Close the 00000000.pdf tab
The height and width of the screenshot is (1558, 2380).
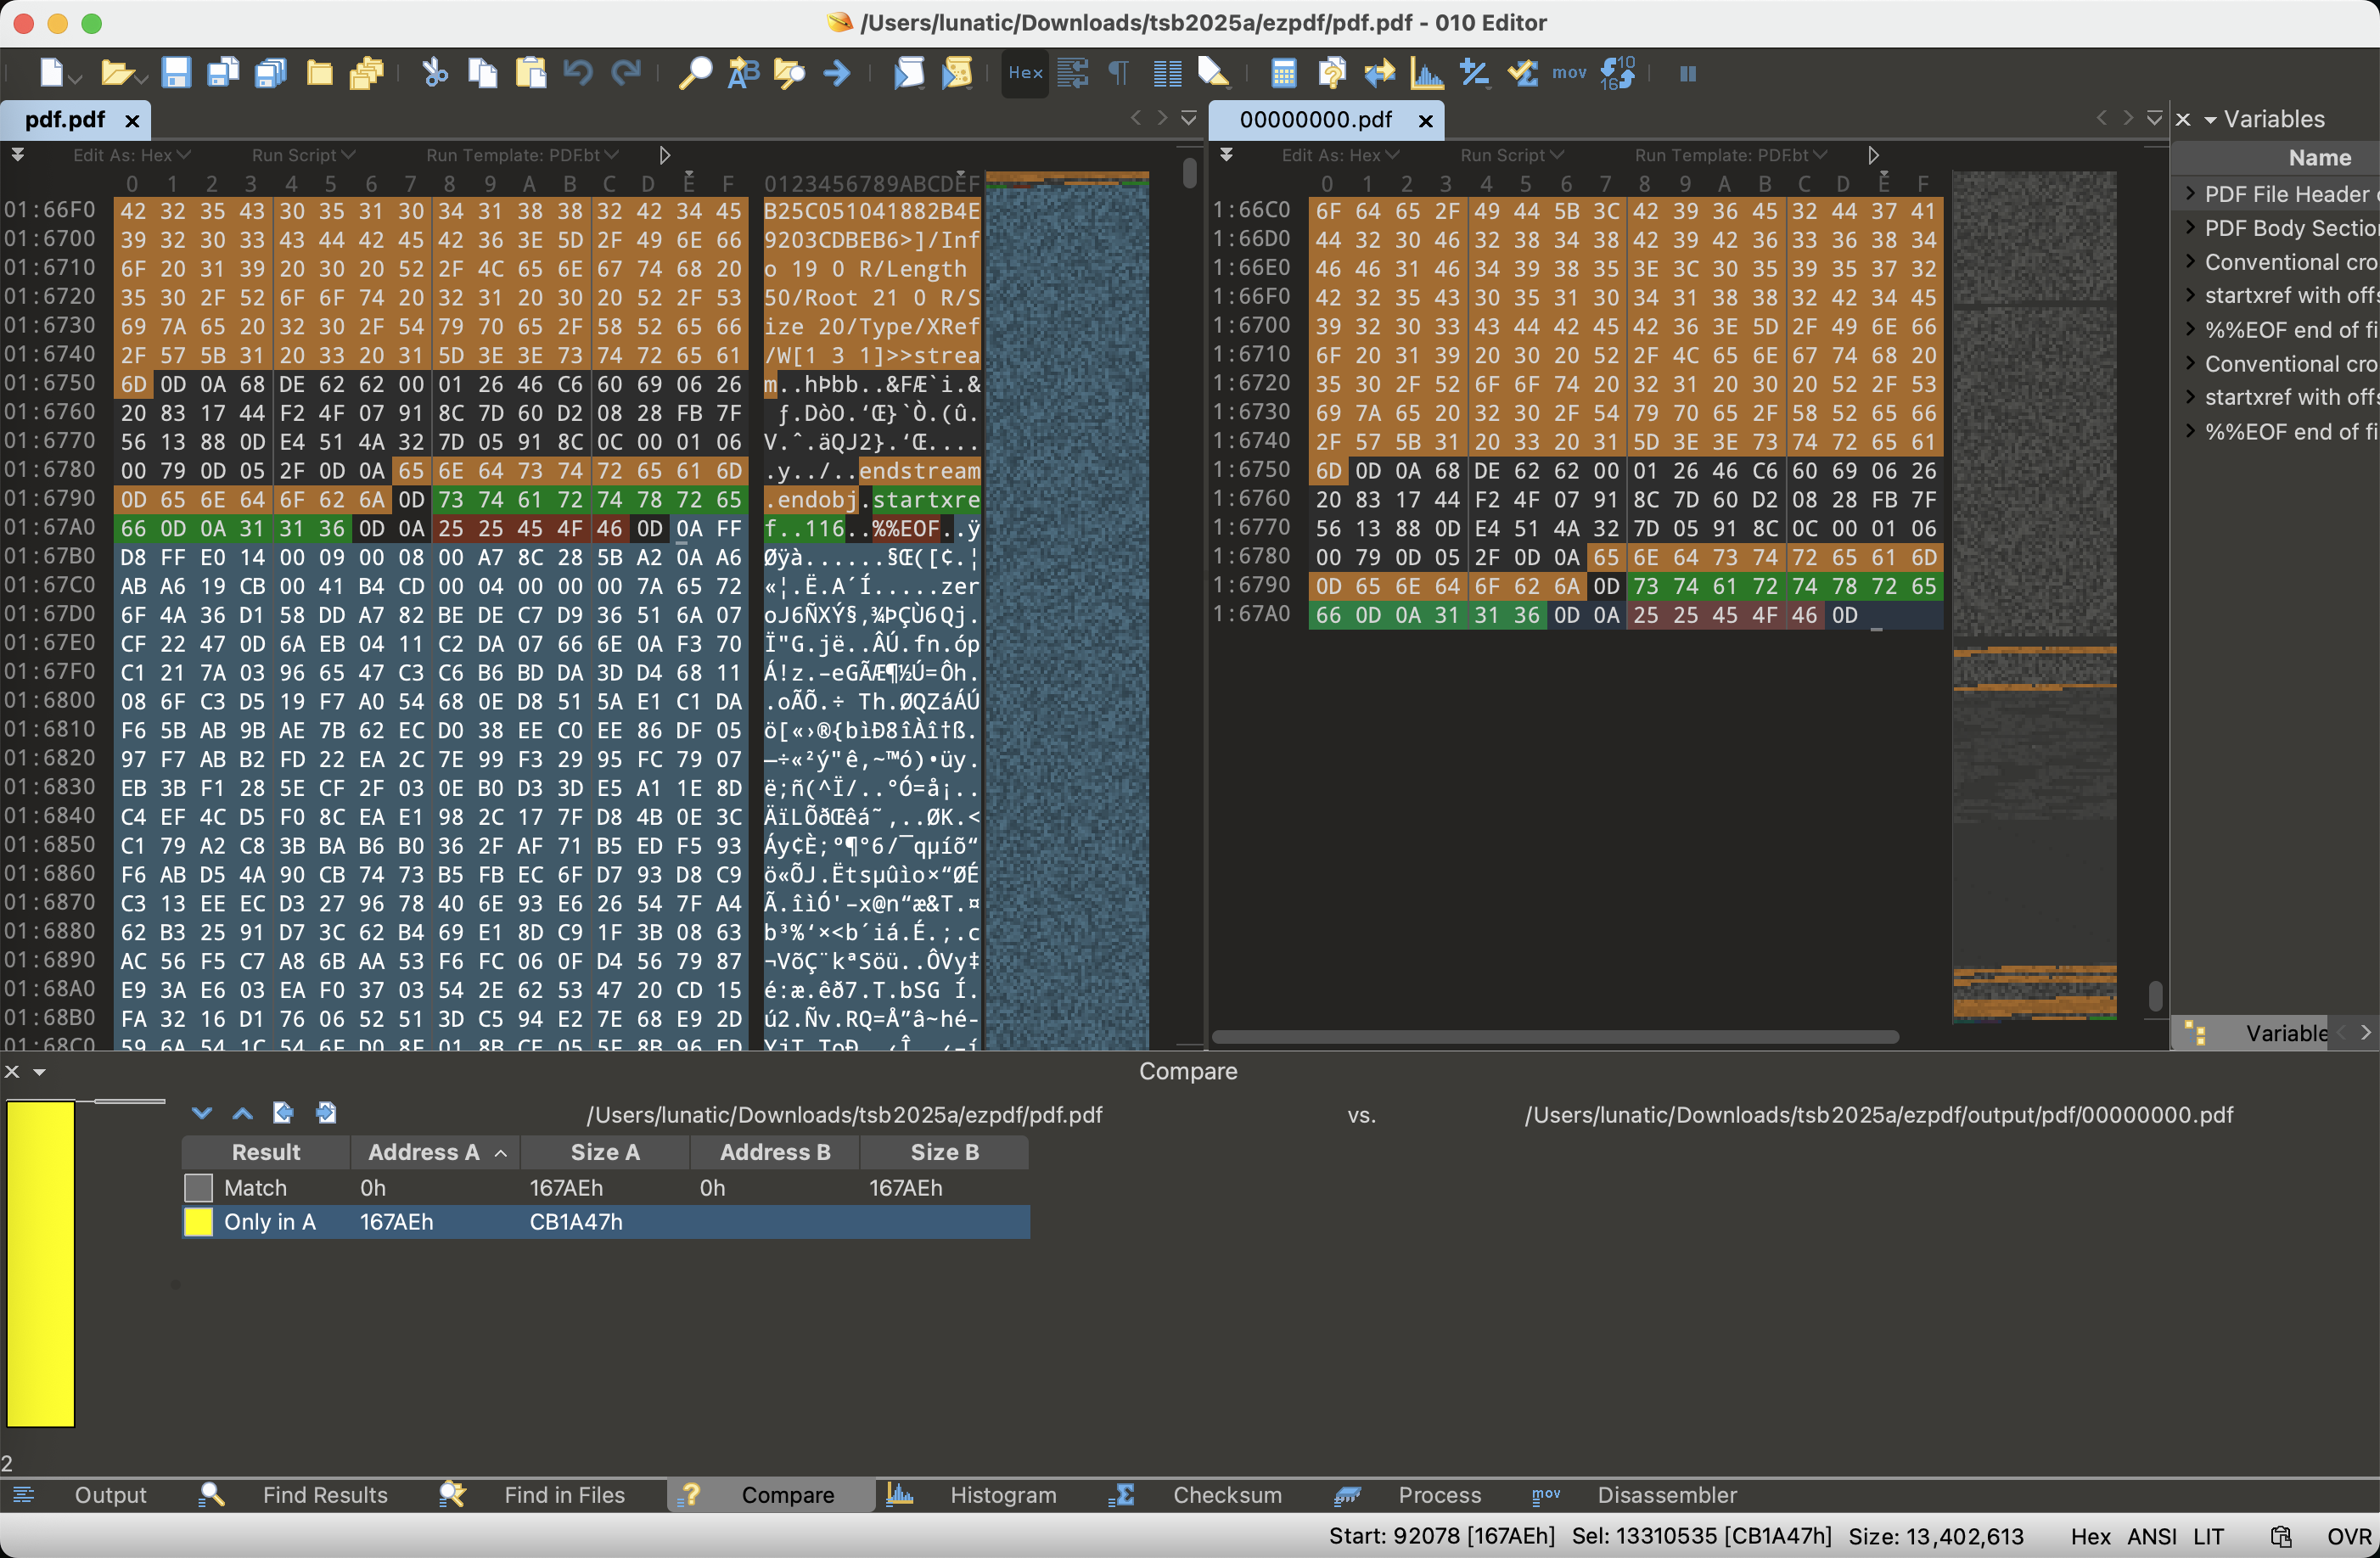click(x=1426, y=121)
